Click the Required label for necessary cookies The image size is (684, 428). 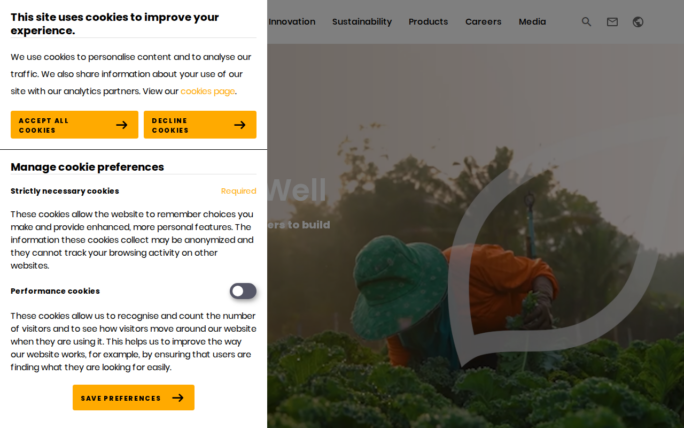click(239, 191)
